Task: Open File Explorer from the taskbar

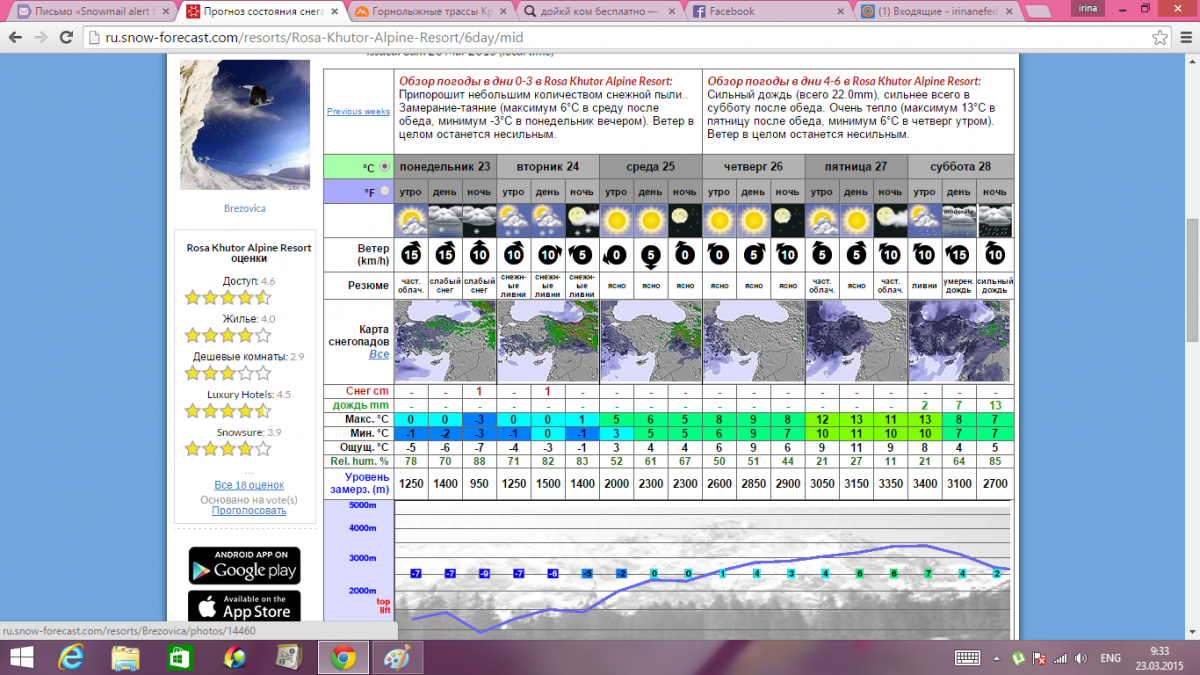Action: (126, 657)
